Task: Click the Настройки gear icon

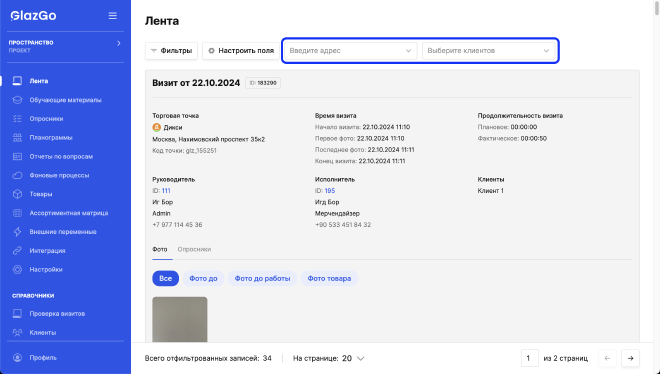Action: [x=17, y=269]
